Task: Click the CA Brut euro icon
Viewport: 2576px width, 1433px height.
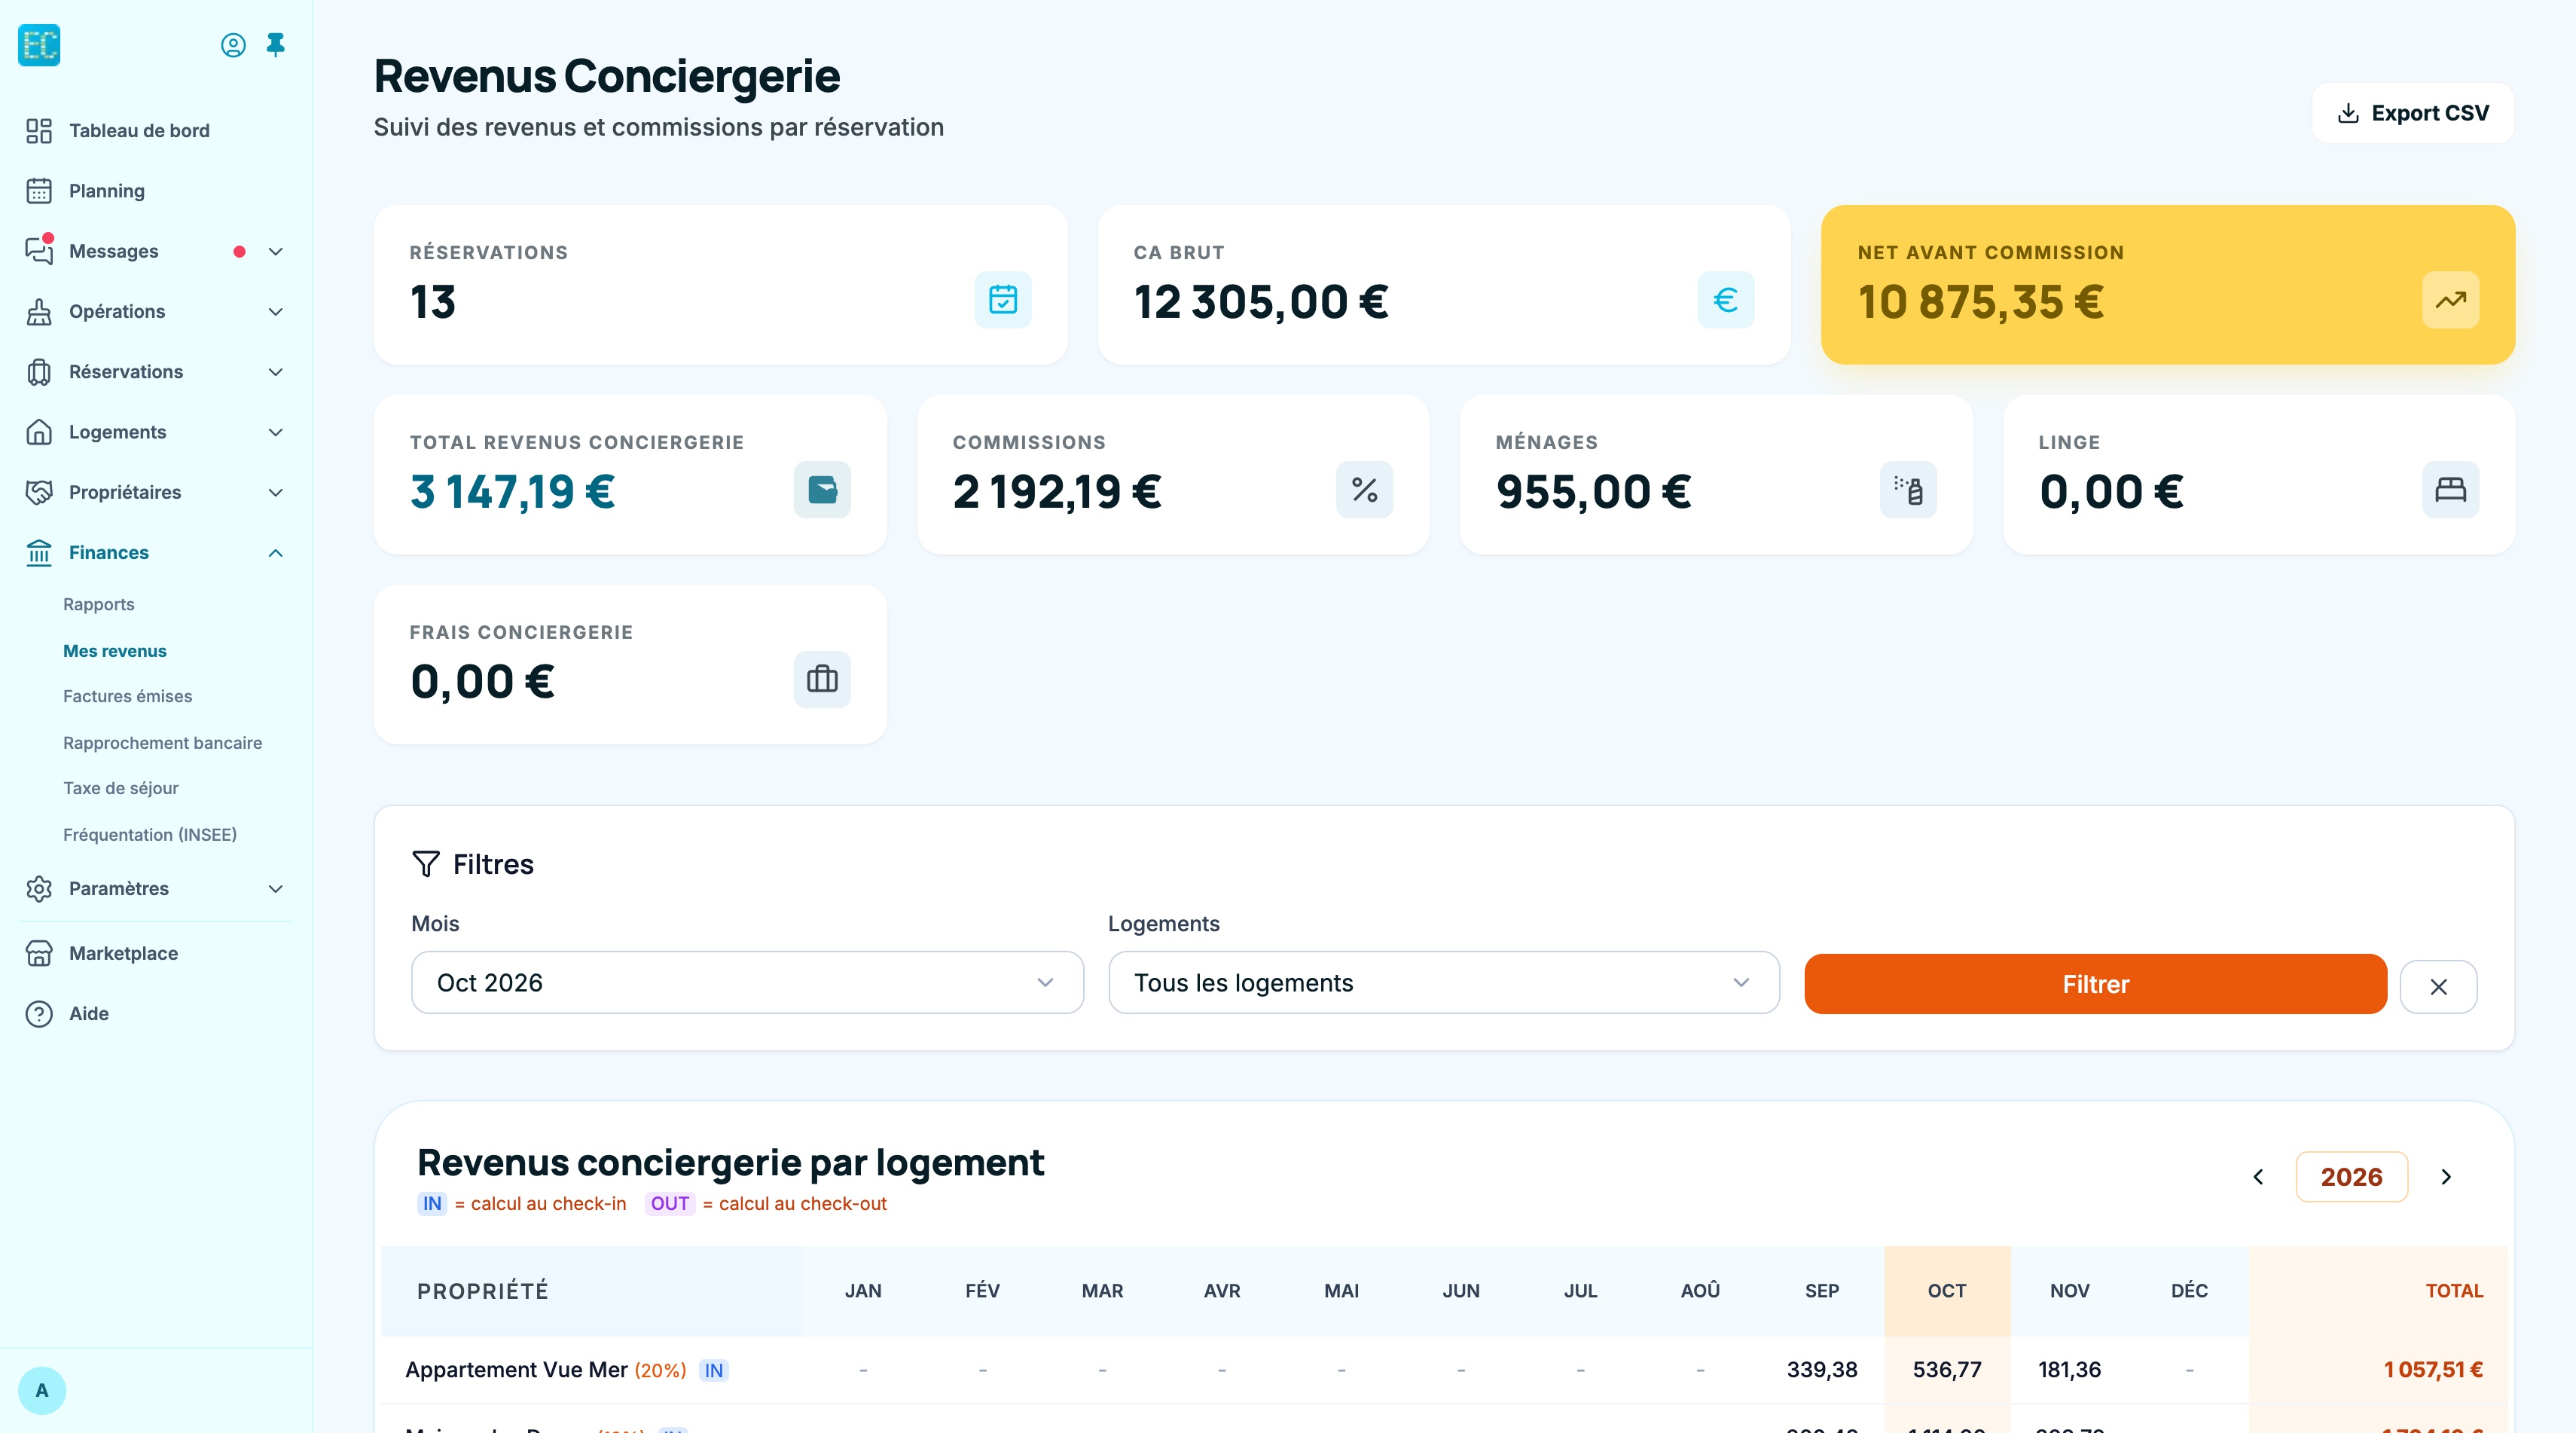Action: click(x=1726, y=299)
